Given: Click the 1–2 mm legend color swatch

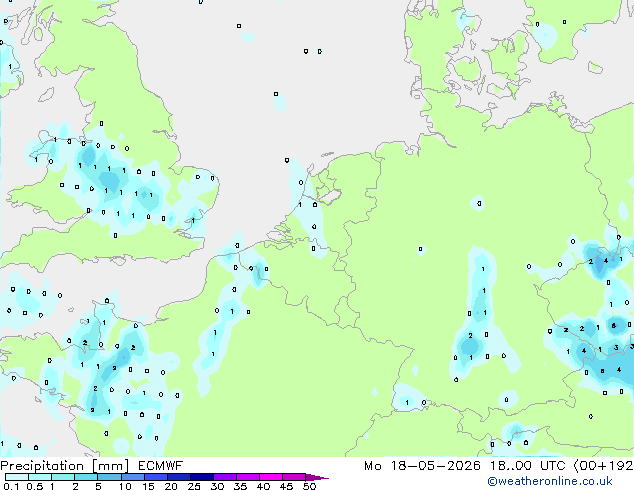Looking at the screenshot, I should pyautogui.click(x=63, y=477).
